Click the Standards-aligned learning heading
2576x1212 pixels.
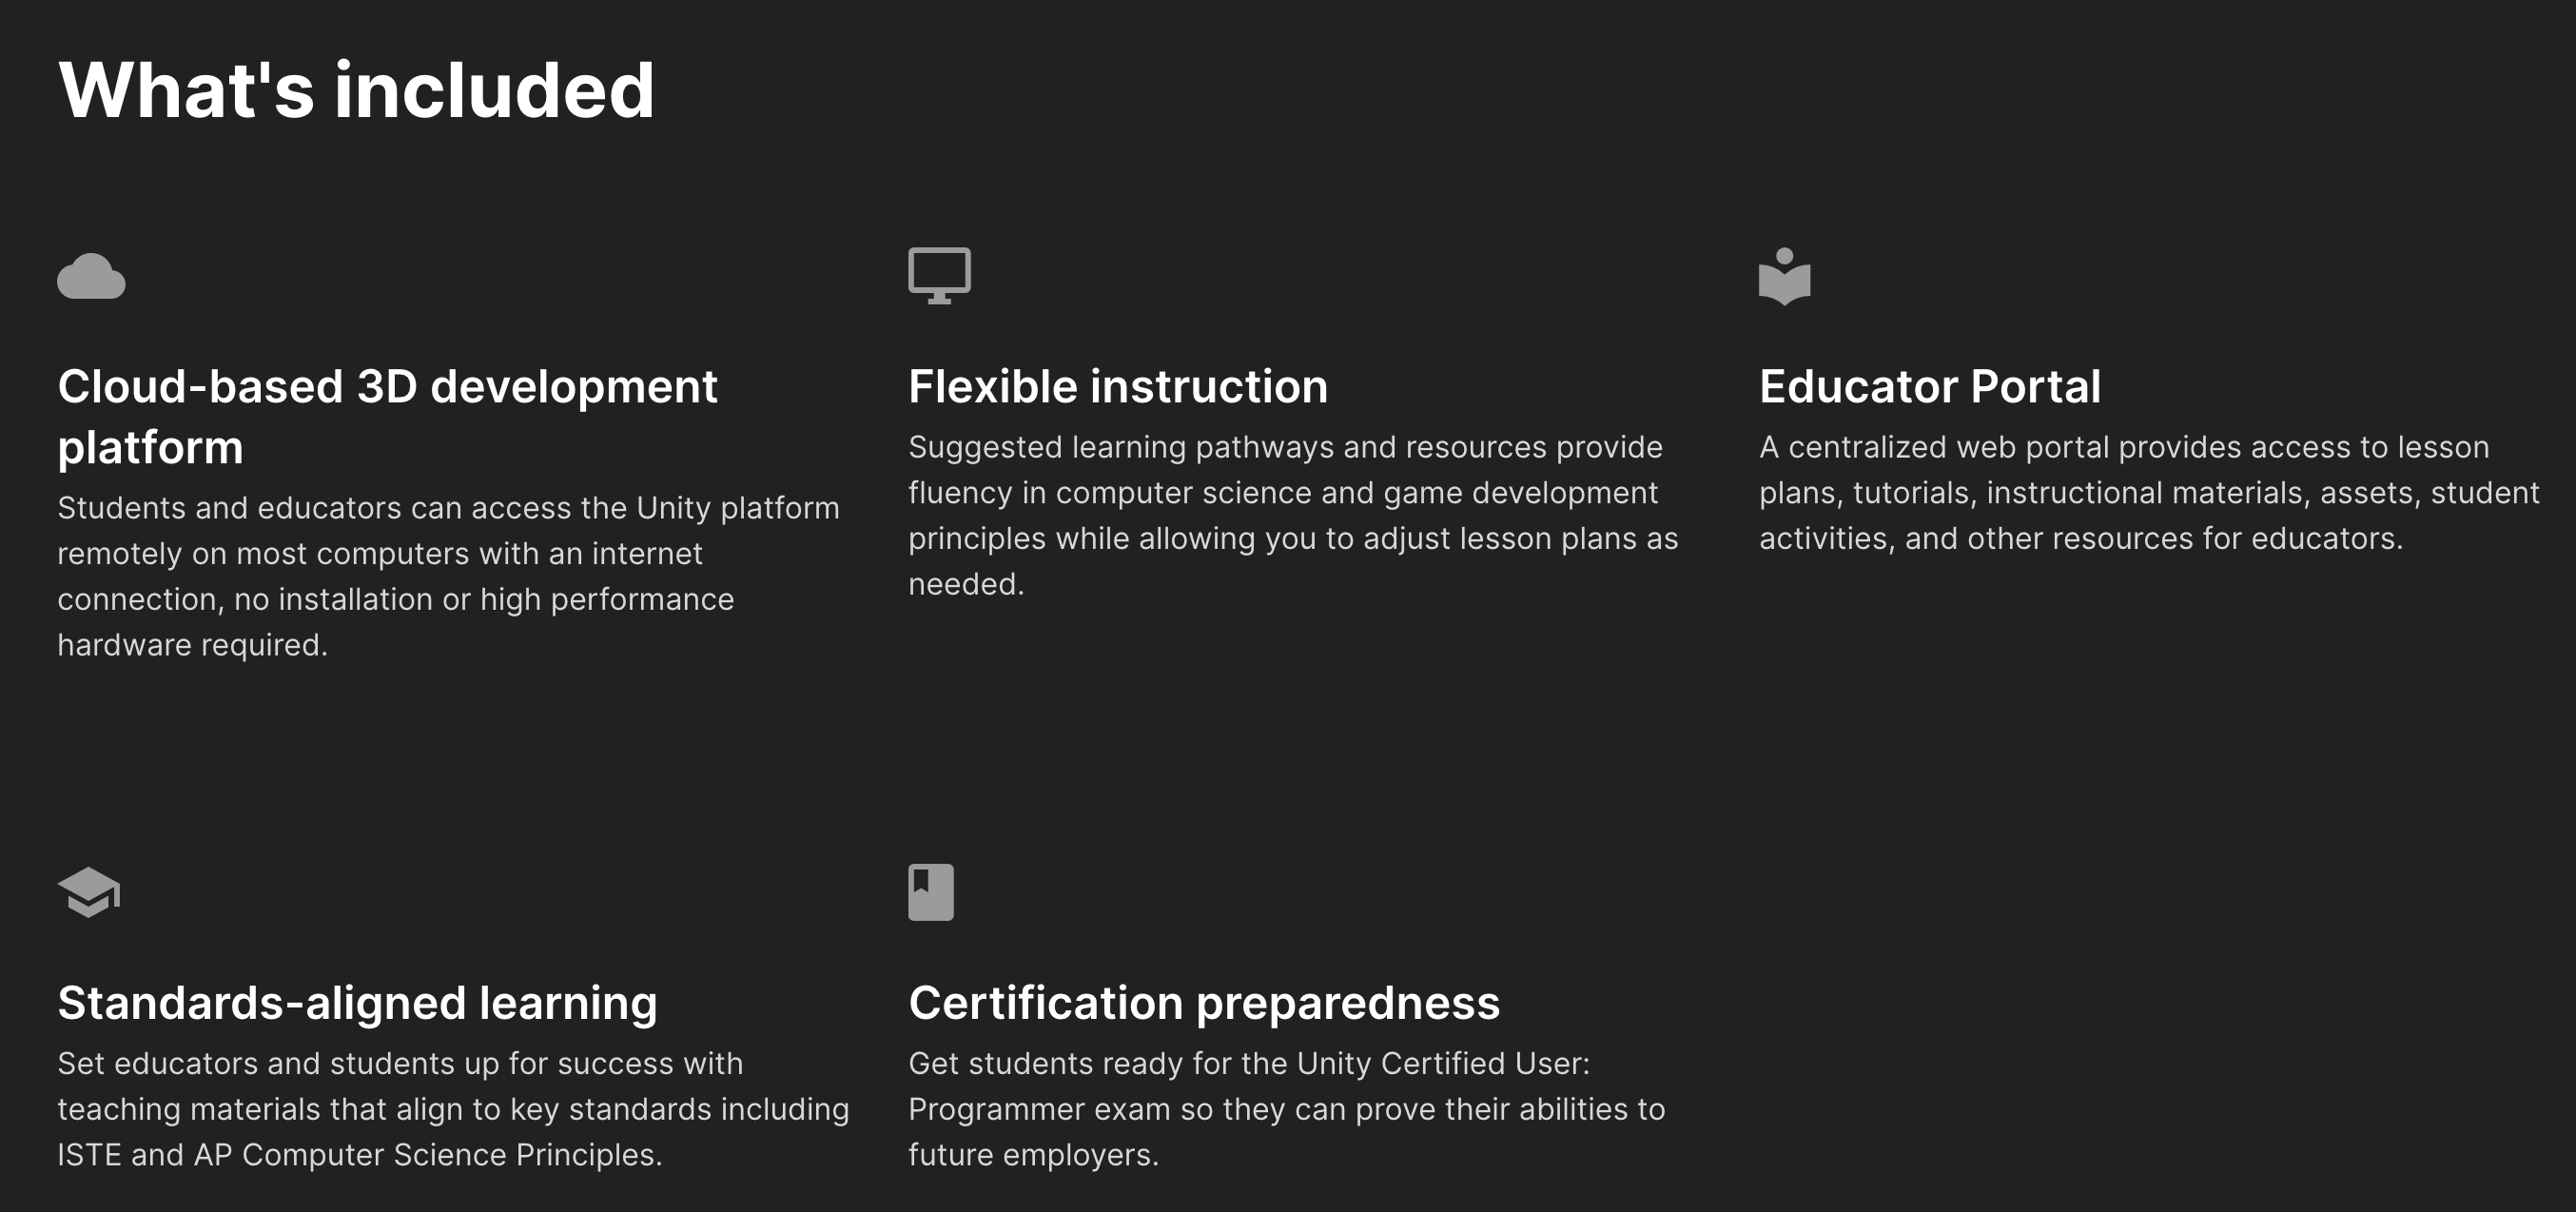point(357,1002)
